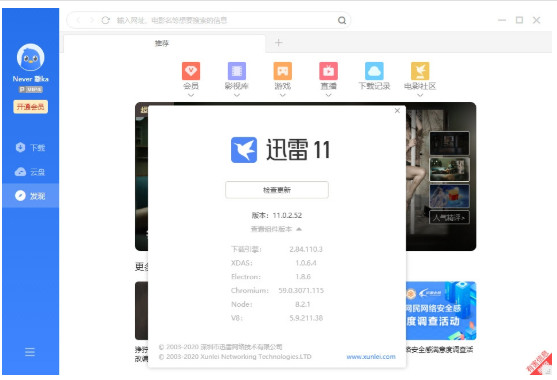
Task: Open the 网络安全感 survey banner card
Action: [441, 310]
